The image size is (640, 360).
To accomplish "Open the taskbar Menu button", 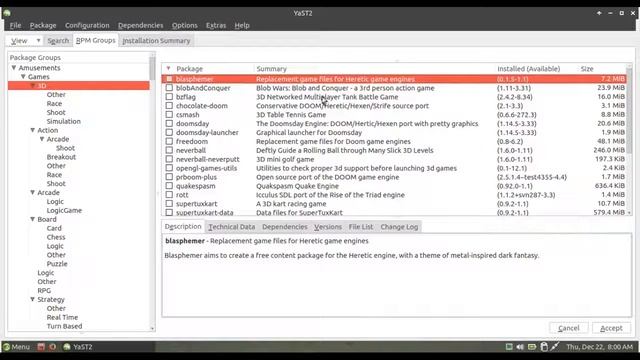I will (16, 347).
